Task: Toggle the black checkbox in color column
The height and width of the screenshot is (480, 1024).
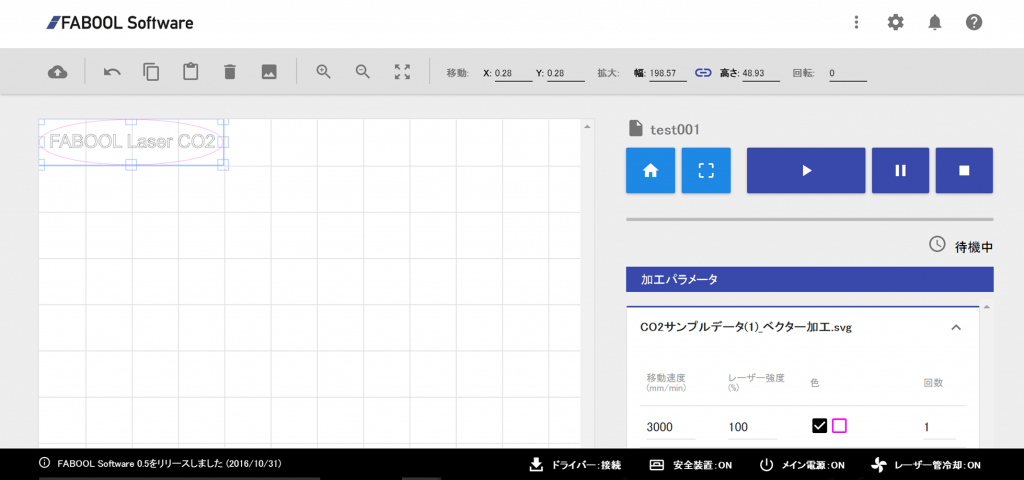Action: coord(820,426)
